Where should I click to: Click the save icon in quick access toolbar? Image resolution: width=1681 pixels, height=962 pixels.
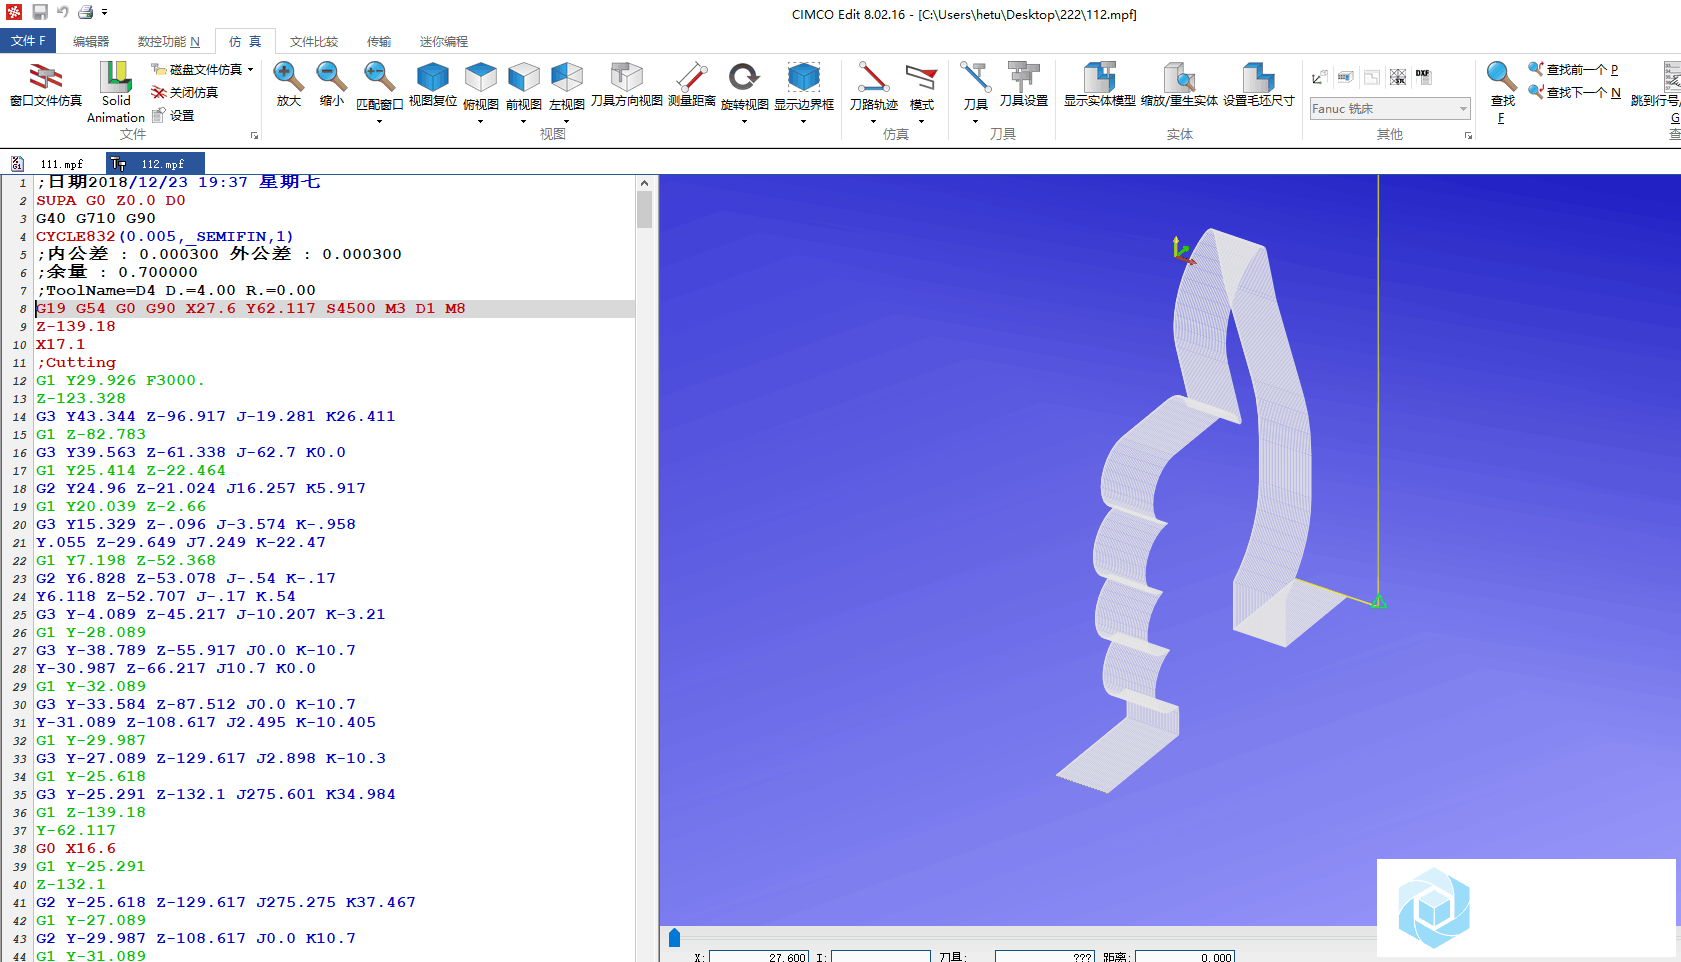(40, 12)
